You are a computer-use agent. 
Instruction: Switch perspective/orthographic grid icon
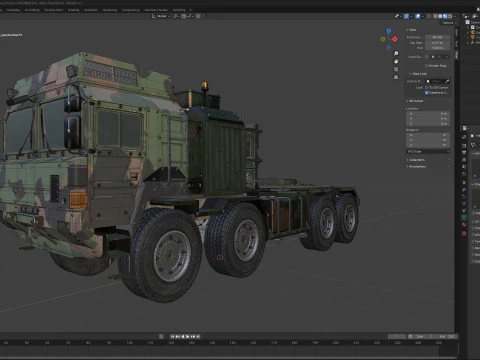396,77
